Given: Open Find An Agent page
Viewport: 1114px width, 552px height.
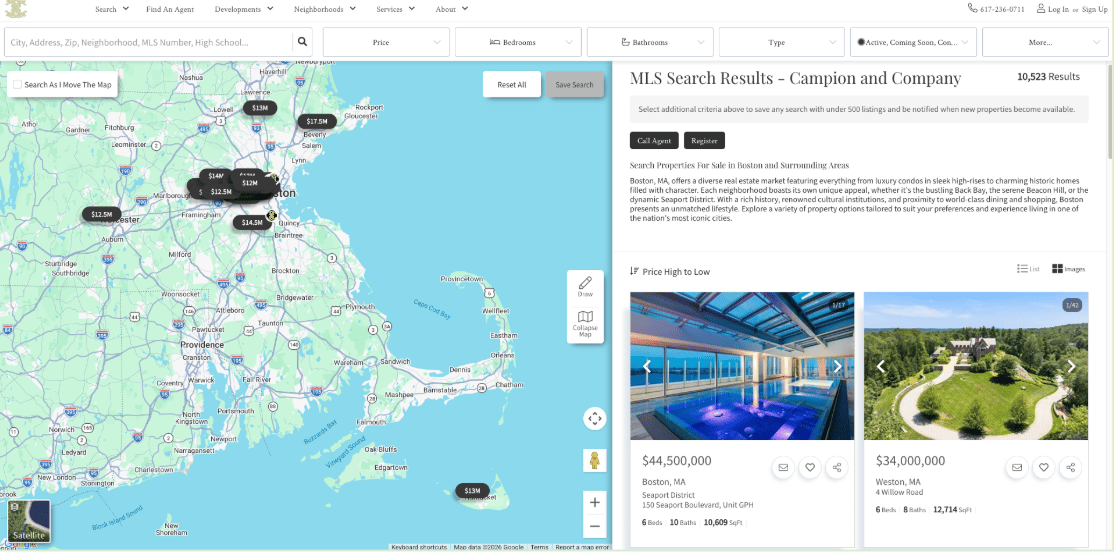Looking at the screenshot, I should [170, 9].
